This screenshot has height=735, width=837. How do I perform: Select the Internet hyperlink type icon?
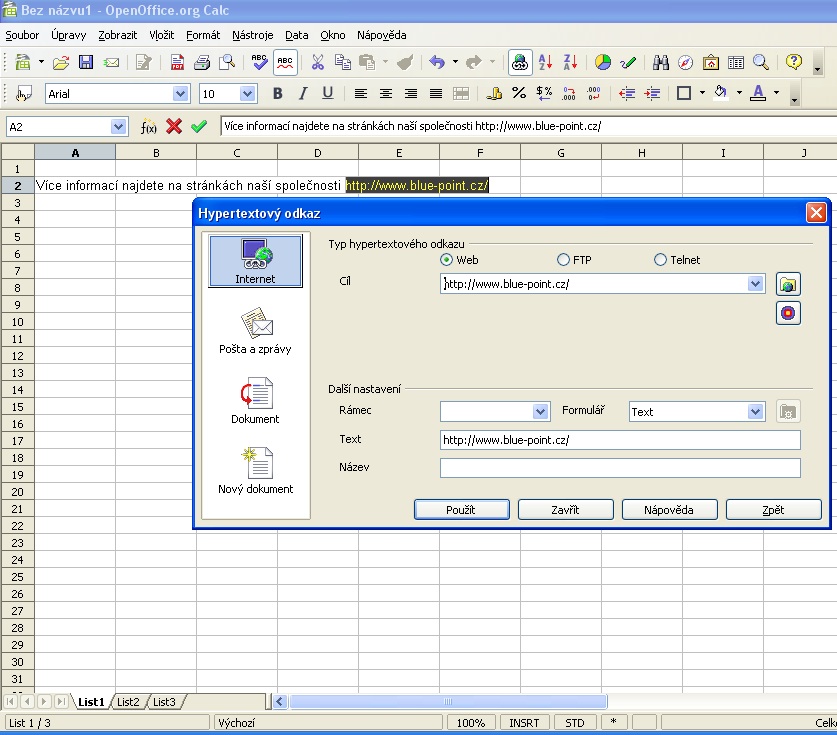point(255,261)
